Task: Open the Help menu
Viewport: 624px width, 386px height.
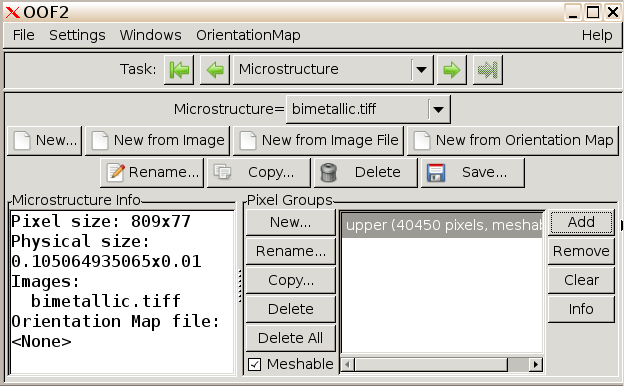Action: pyautogui.click(x=597, y=35)
